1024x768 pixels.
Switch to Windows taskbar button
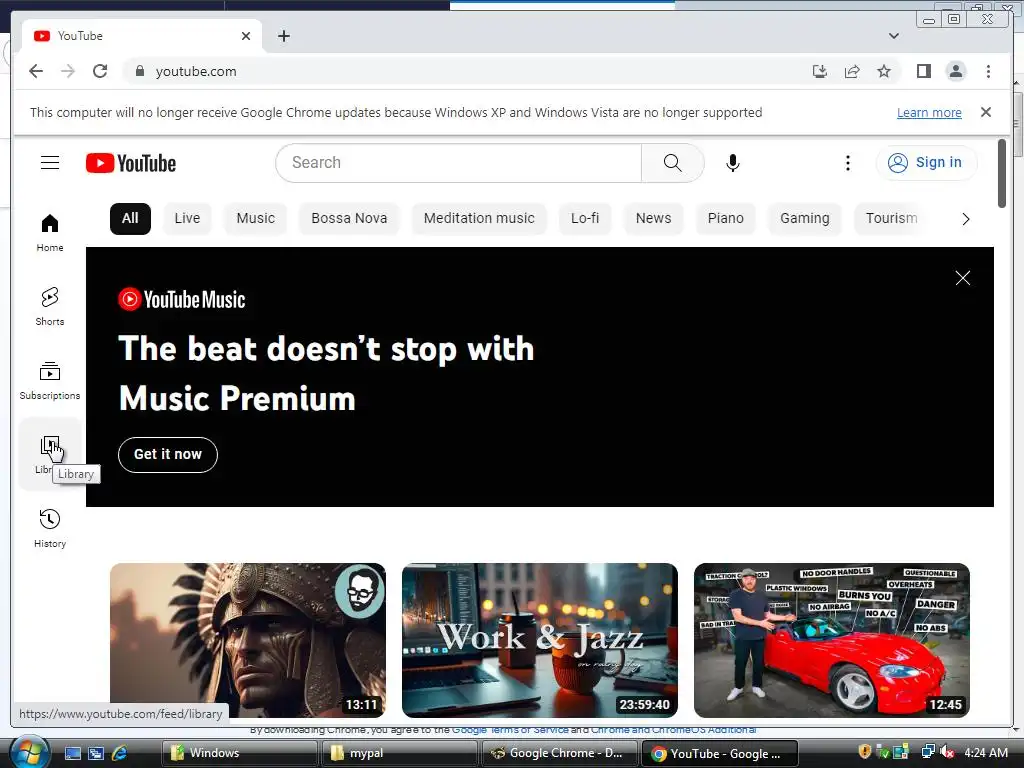point(240,753)
